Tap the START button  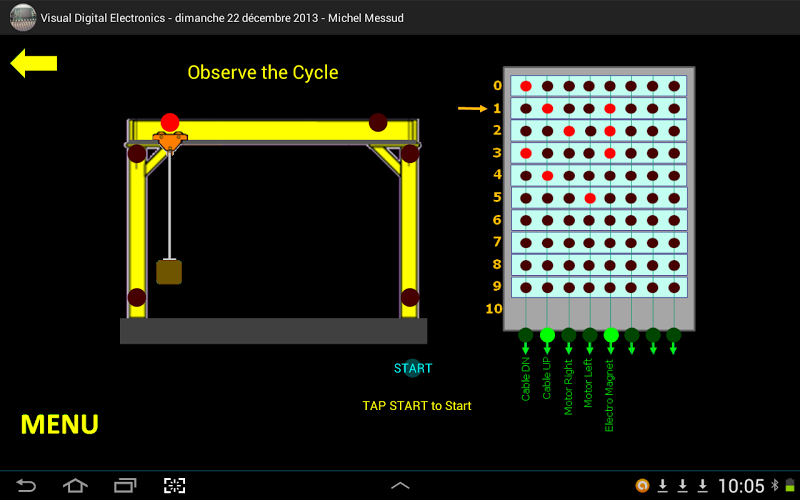click(x=413, y=368)
